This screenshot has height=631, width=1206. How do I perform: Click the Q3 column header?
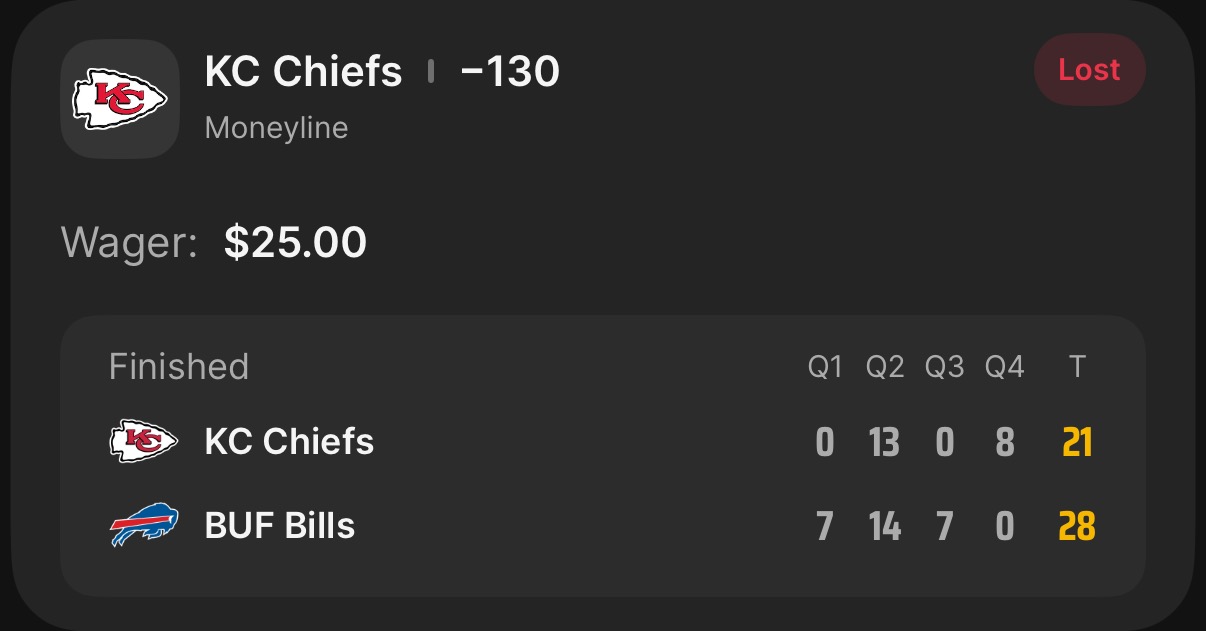click(x=944, y=368)
